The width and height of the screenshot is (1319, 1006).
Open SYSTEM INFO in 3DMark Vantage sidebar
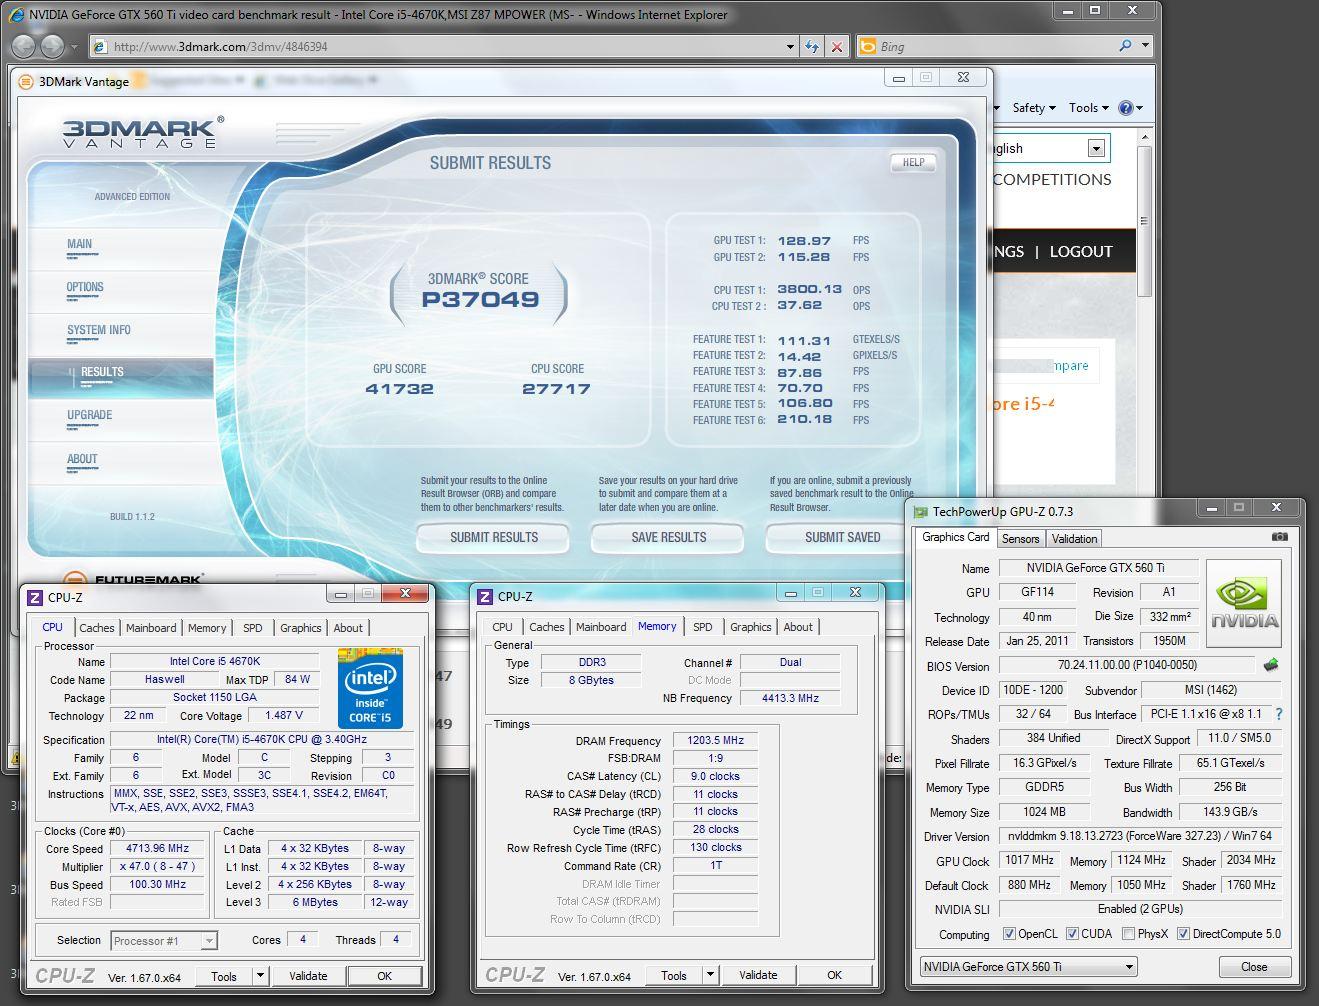click(99, 330)
